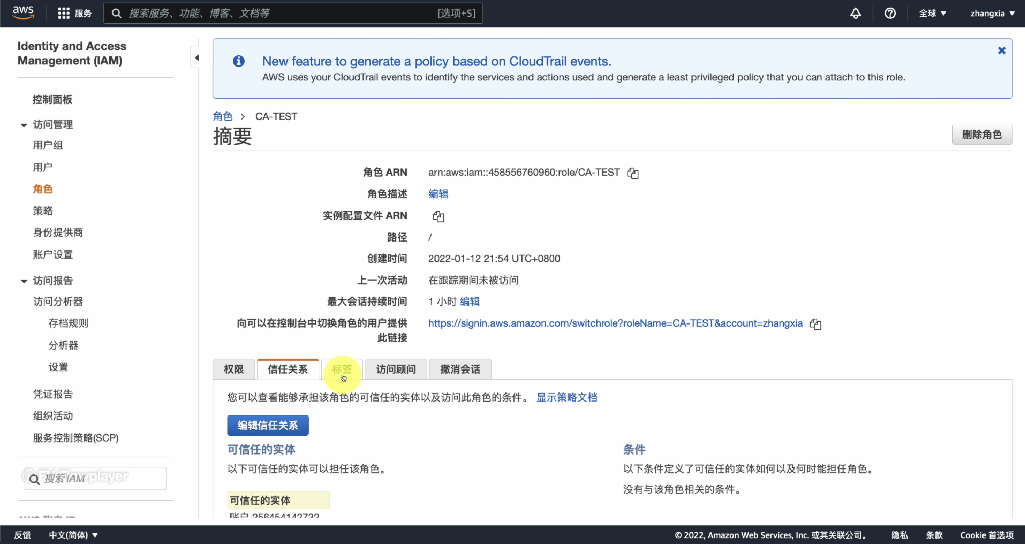Click creation time 2022-01-12 21:54 UTC+0800

pyautogui.click(x=494, y=258)
